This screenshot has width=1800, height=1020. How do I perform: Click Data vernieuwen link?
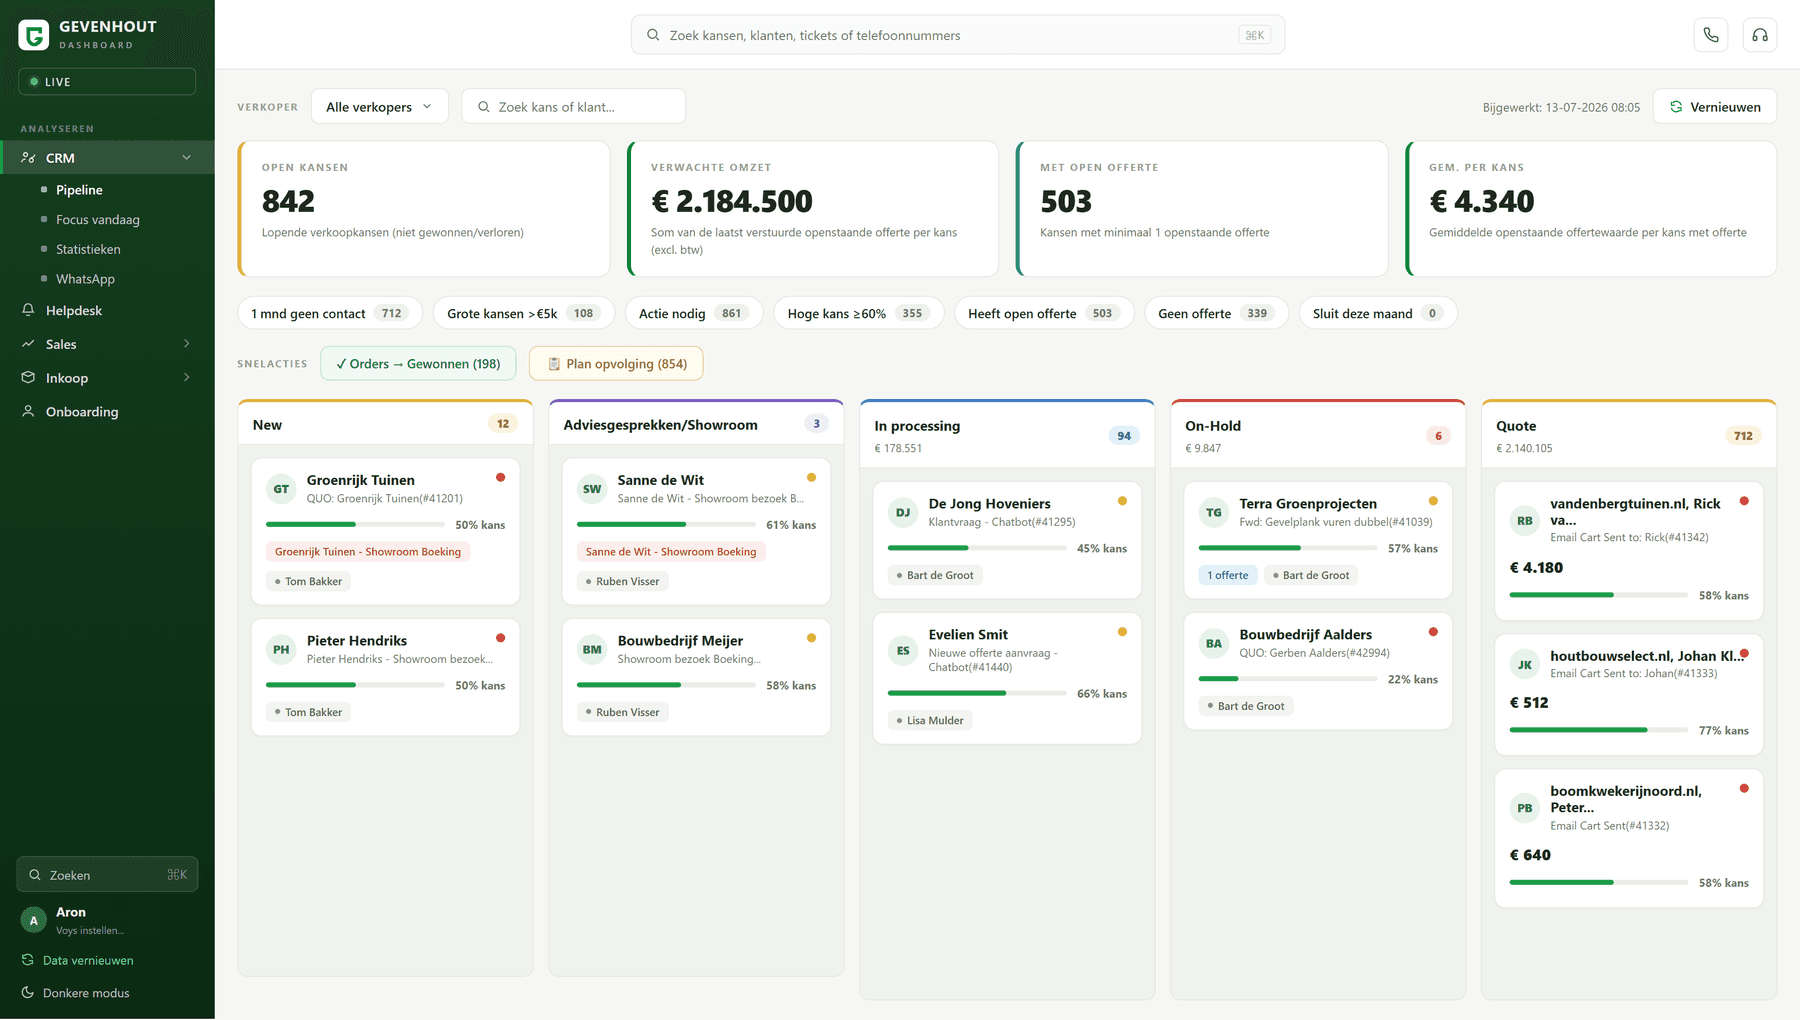tap(88, 960)
